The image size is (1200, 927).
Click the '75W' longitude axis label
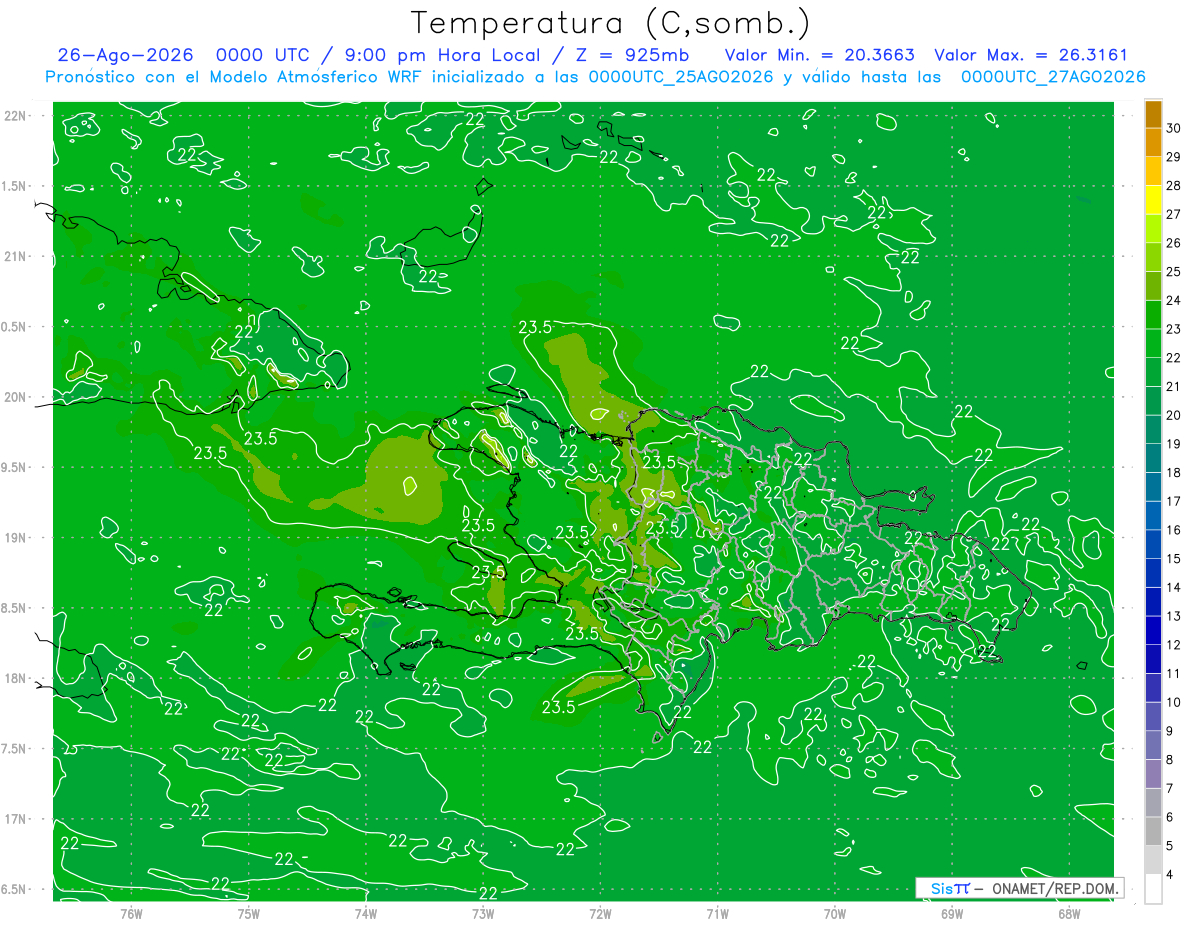point(249,914)
